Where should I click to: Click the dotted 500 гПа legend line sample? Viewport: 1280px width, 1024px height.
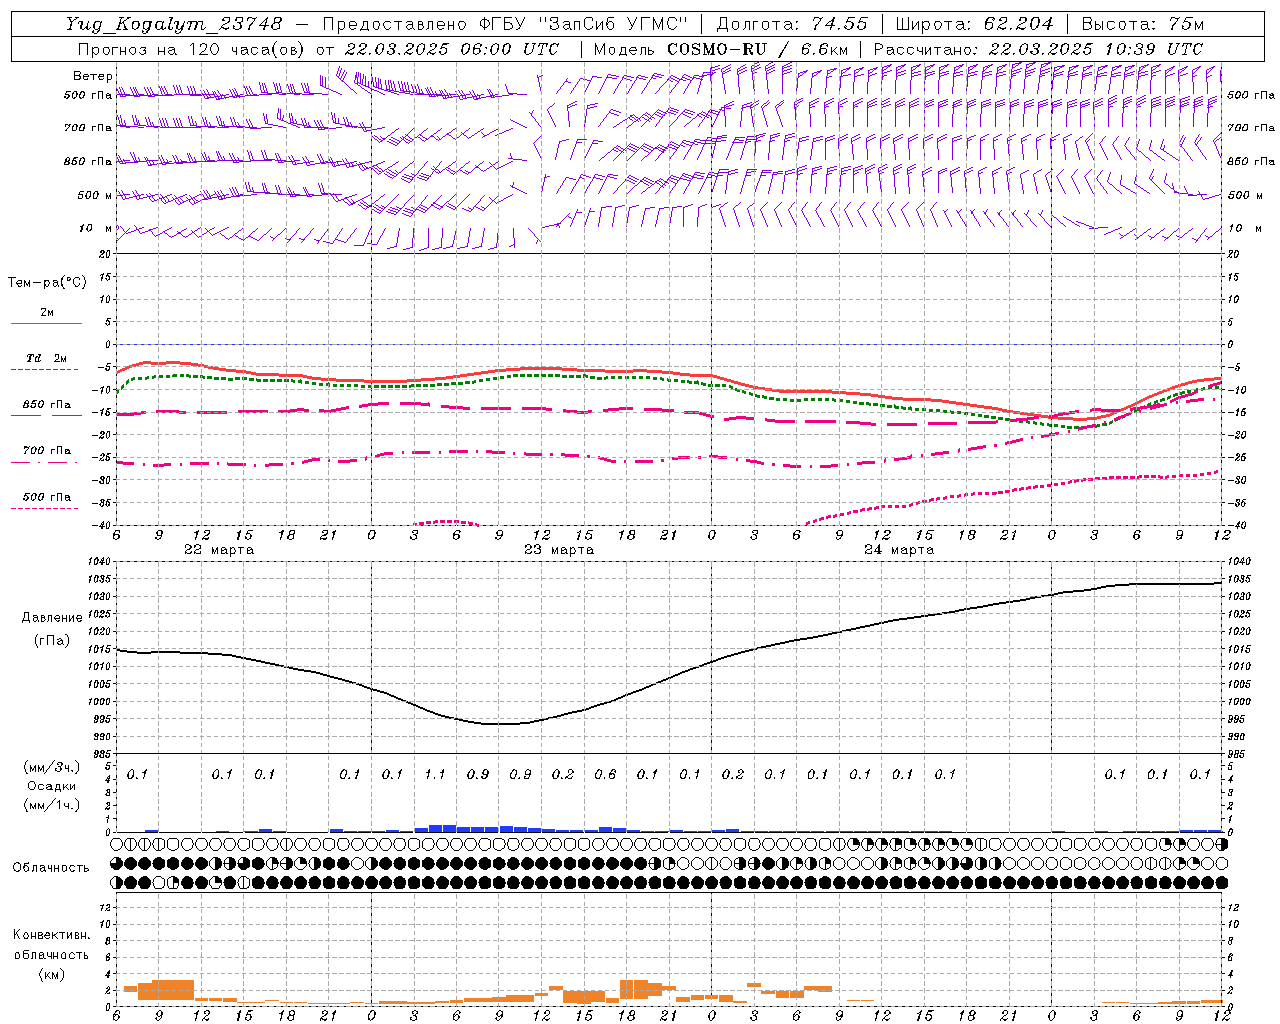44,508
